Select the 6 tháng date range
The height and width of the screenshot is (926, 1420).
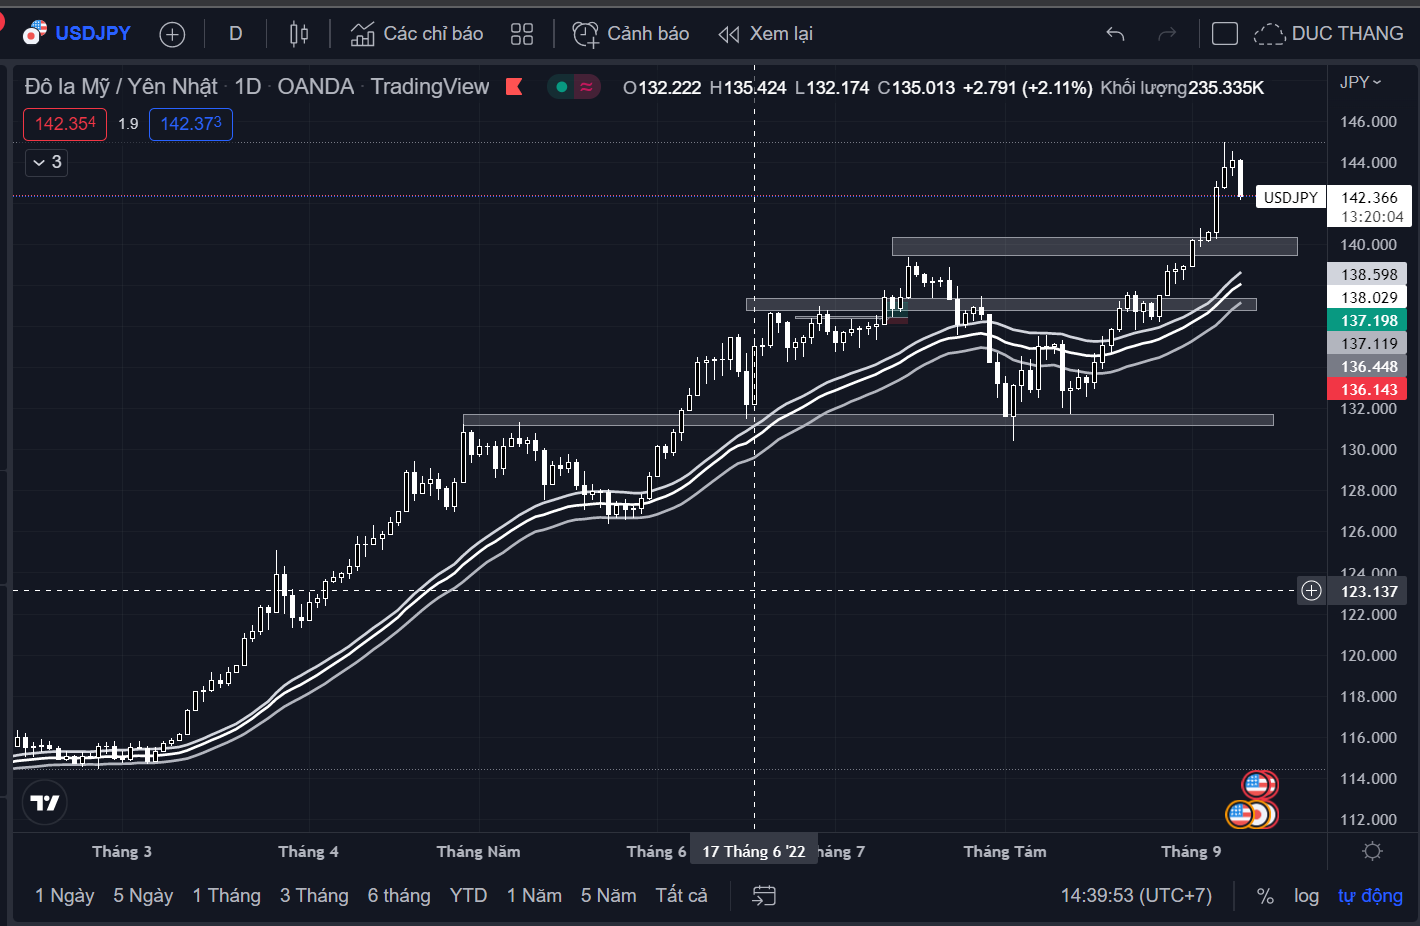399,895
